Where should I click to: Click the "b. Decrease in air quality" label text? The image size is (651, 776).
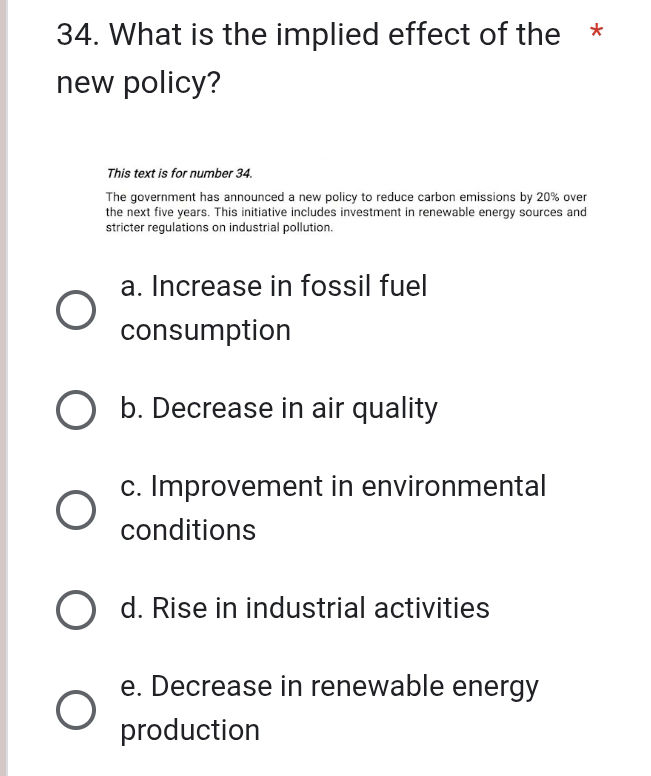(279, 409)
